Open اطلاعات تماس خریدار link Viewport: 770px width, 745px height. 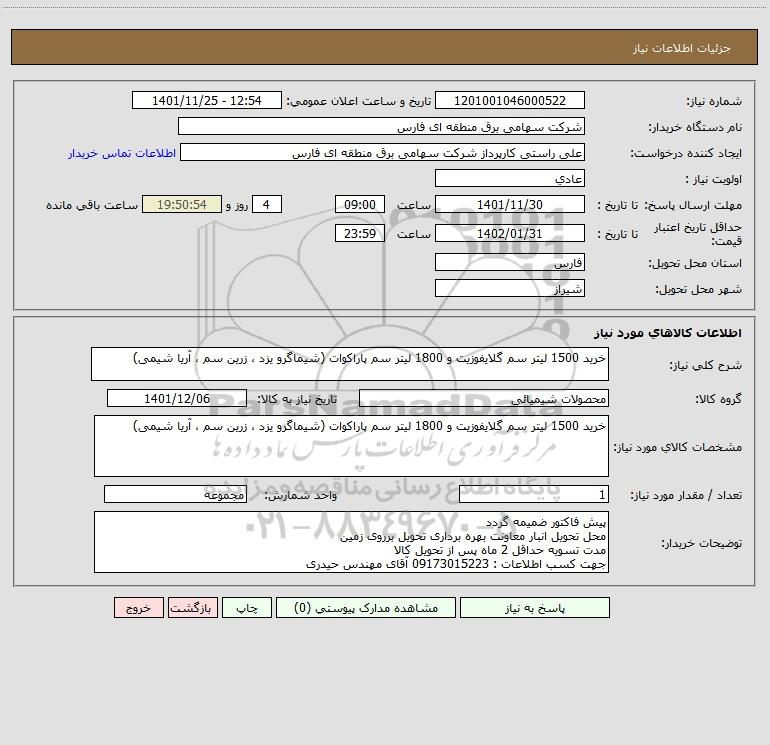[122, 153]
